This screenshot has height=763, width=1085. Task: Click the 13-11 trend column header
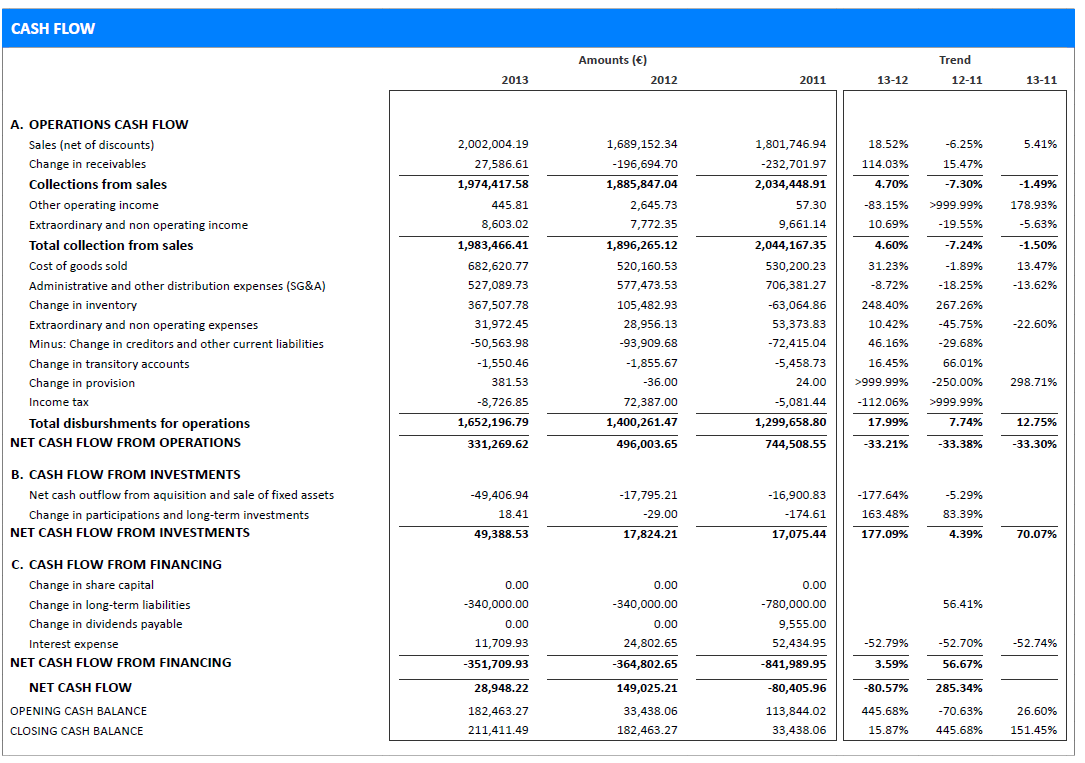(x=1041, y=80)
